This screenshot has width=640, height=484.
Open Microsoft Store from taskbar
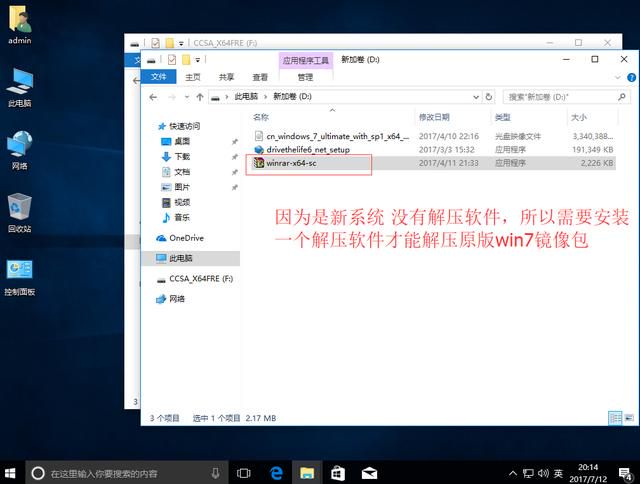point(338,473)
